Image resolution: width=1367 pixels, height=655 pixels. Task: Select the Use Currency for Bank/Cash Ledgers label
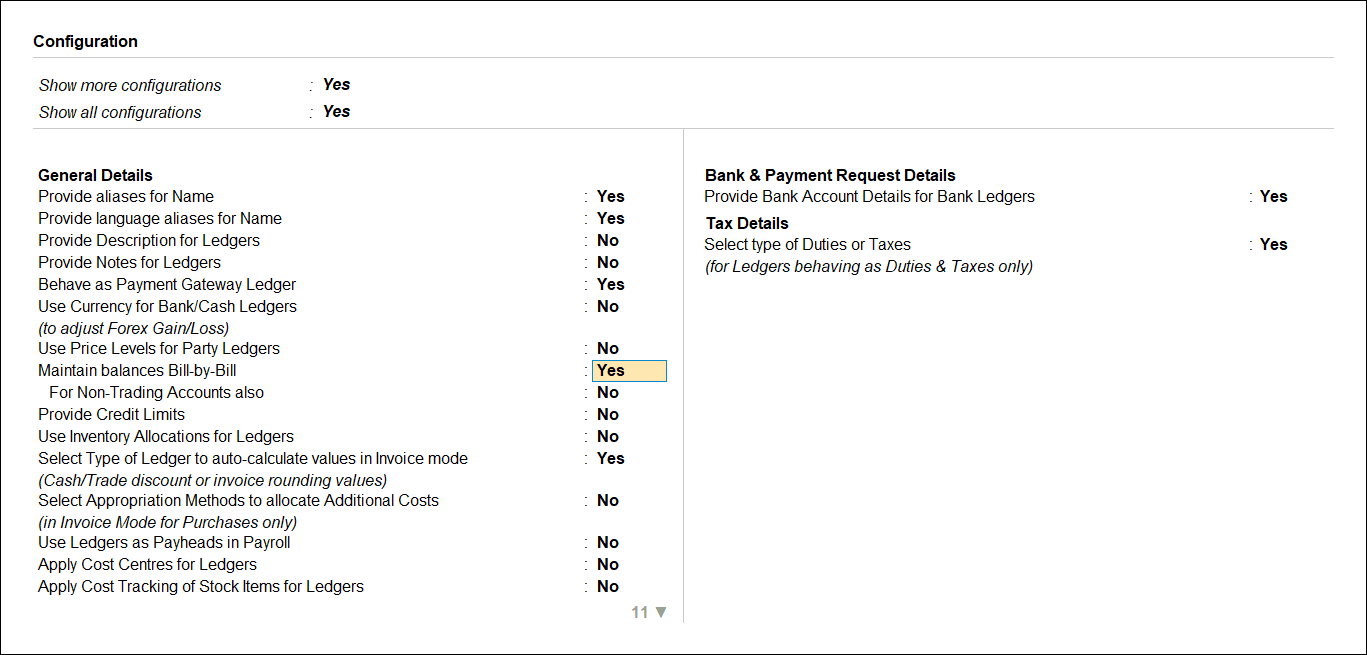point(167,307)
